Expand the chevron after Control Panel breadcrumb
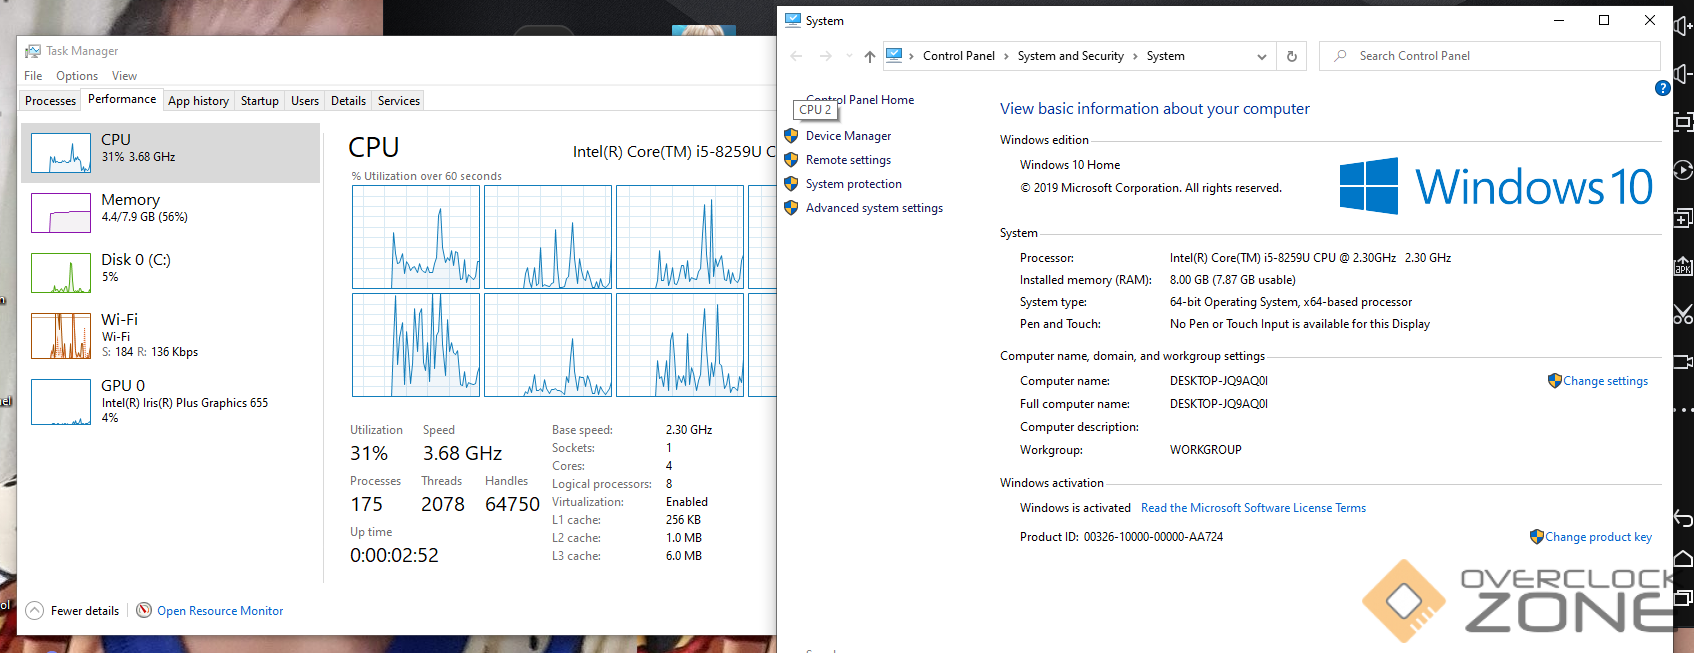Viewport: 1694px width, 653px height. [x=1006, y=56]
